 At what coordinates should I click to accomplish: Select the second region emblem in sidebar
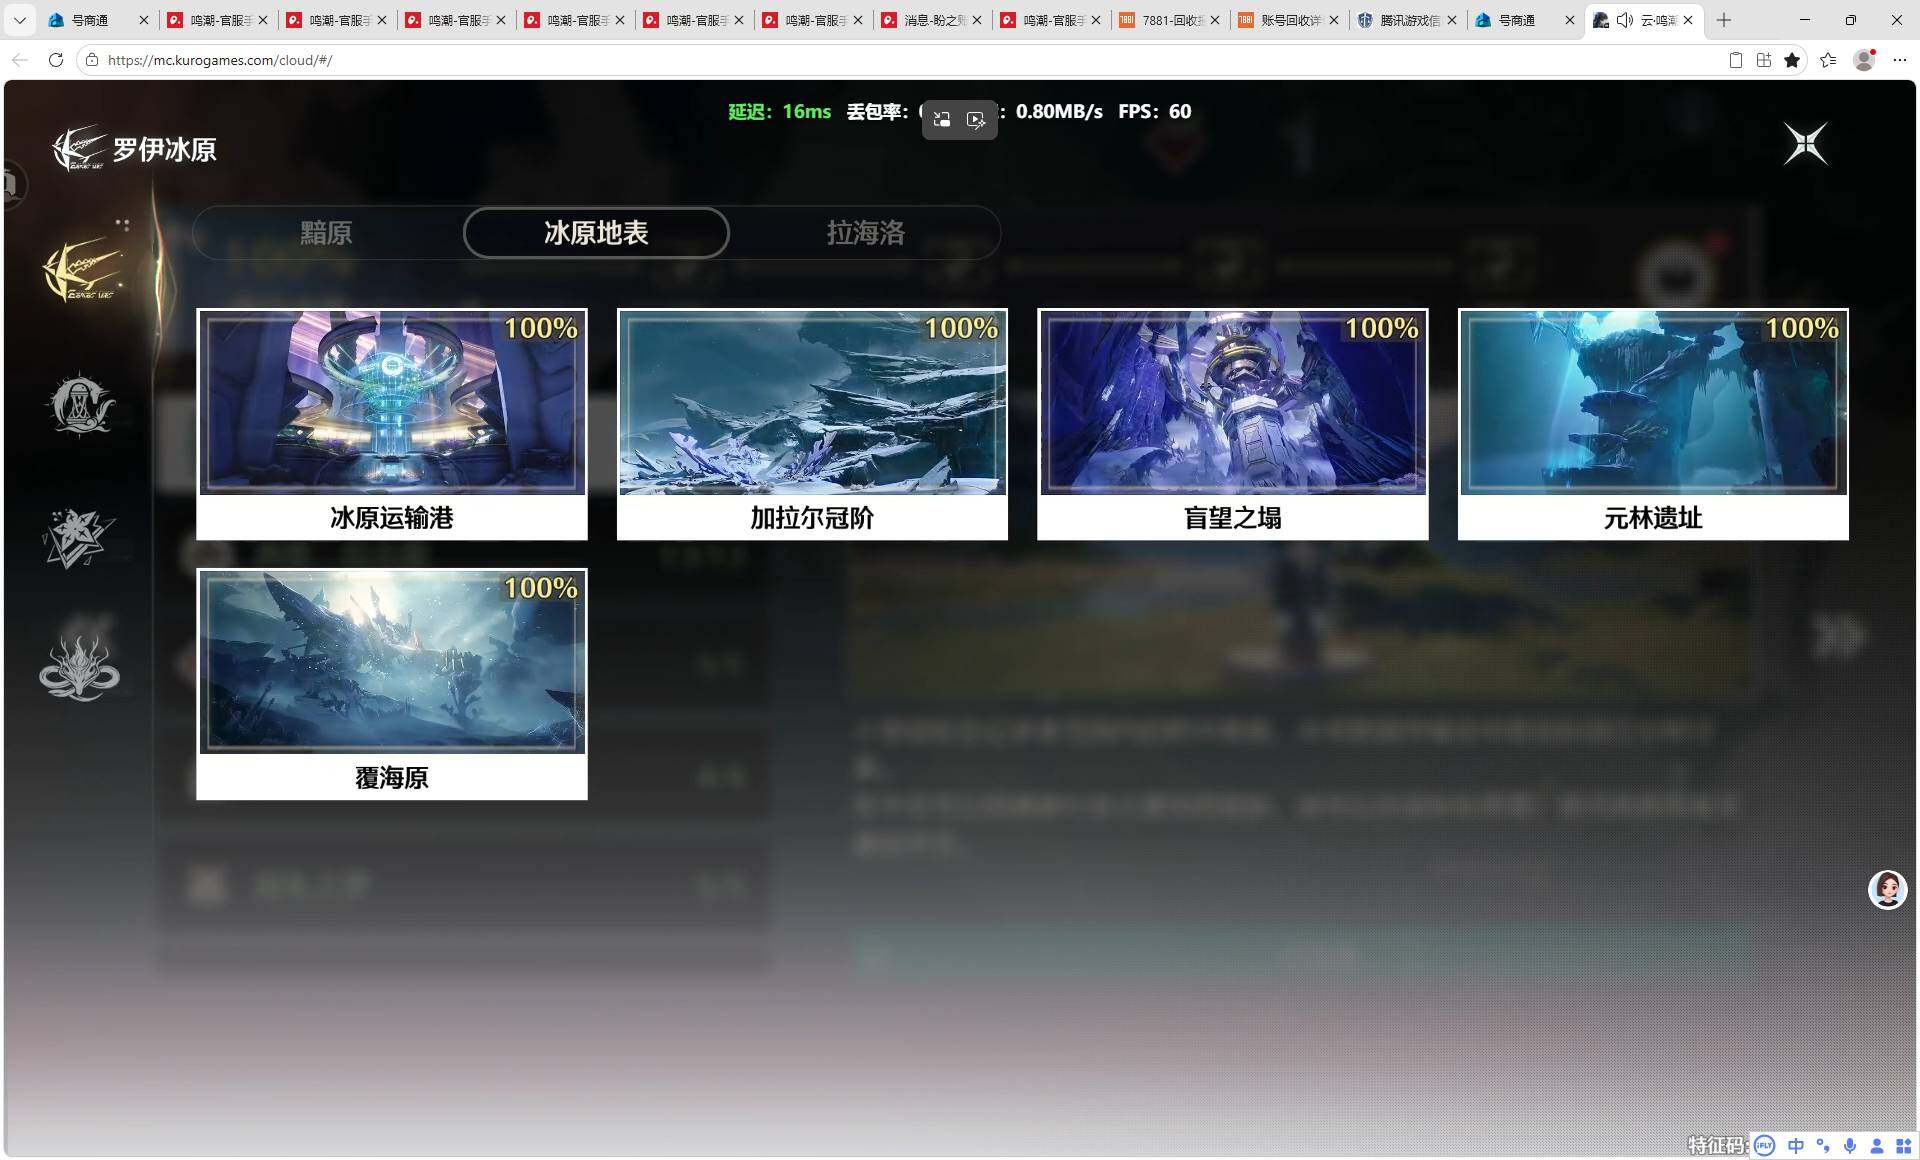[x=81, y=404]
